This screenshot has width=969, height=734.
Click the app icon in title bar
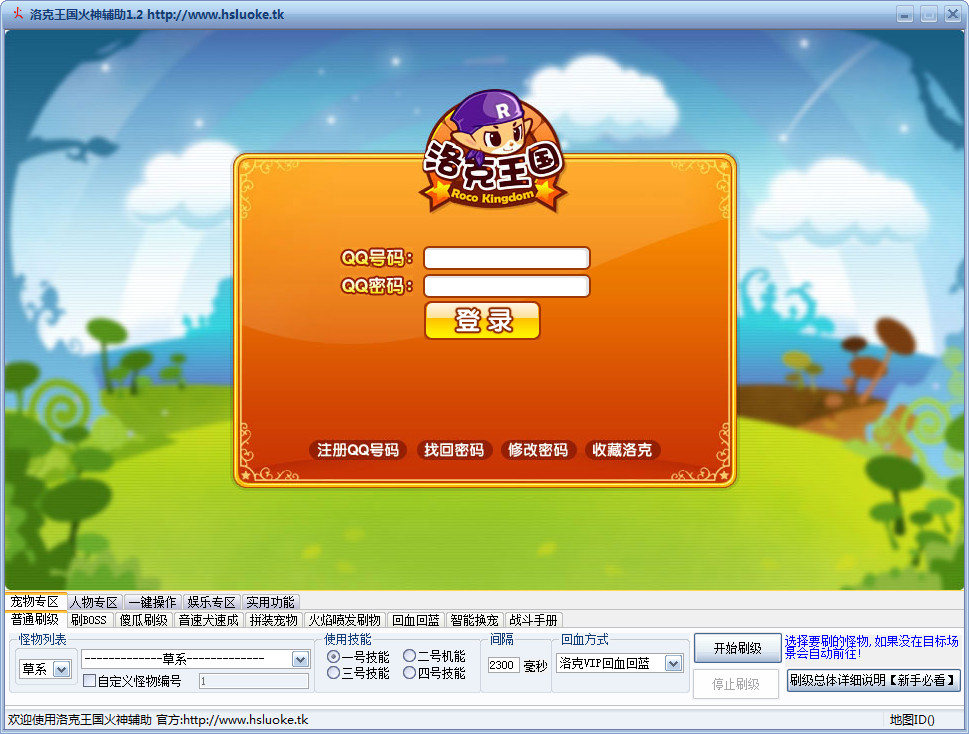point(18,14)
